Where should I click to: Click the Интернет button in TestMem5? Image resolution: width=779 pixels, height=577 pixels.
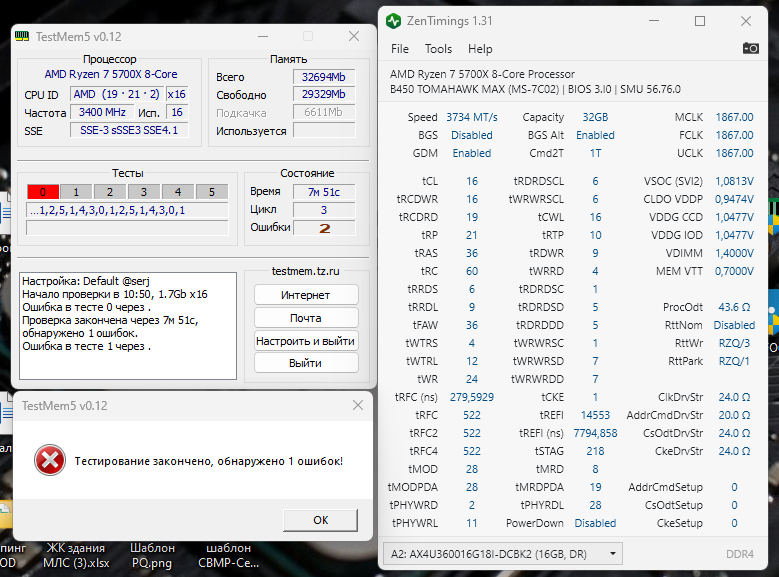click(x=306, y=295)
